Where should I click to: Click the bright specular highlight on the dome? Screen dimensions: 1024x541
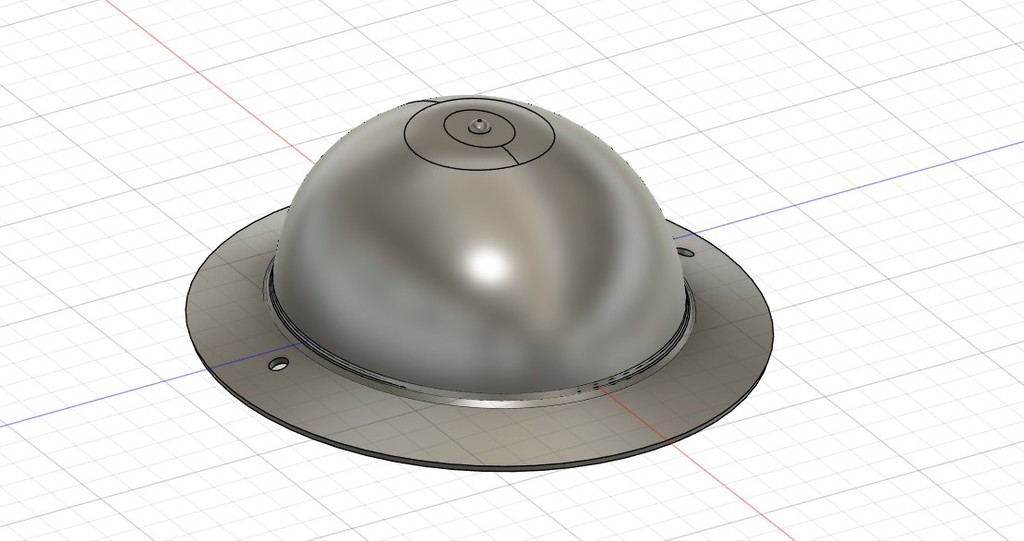click(x=488, y=263)
